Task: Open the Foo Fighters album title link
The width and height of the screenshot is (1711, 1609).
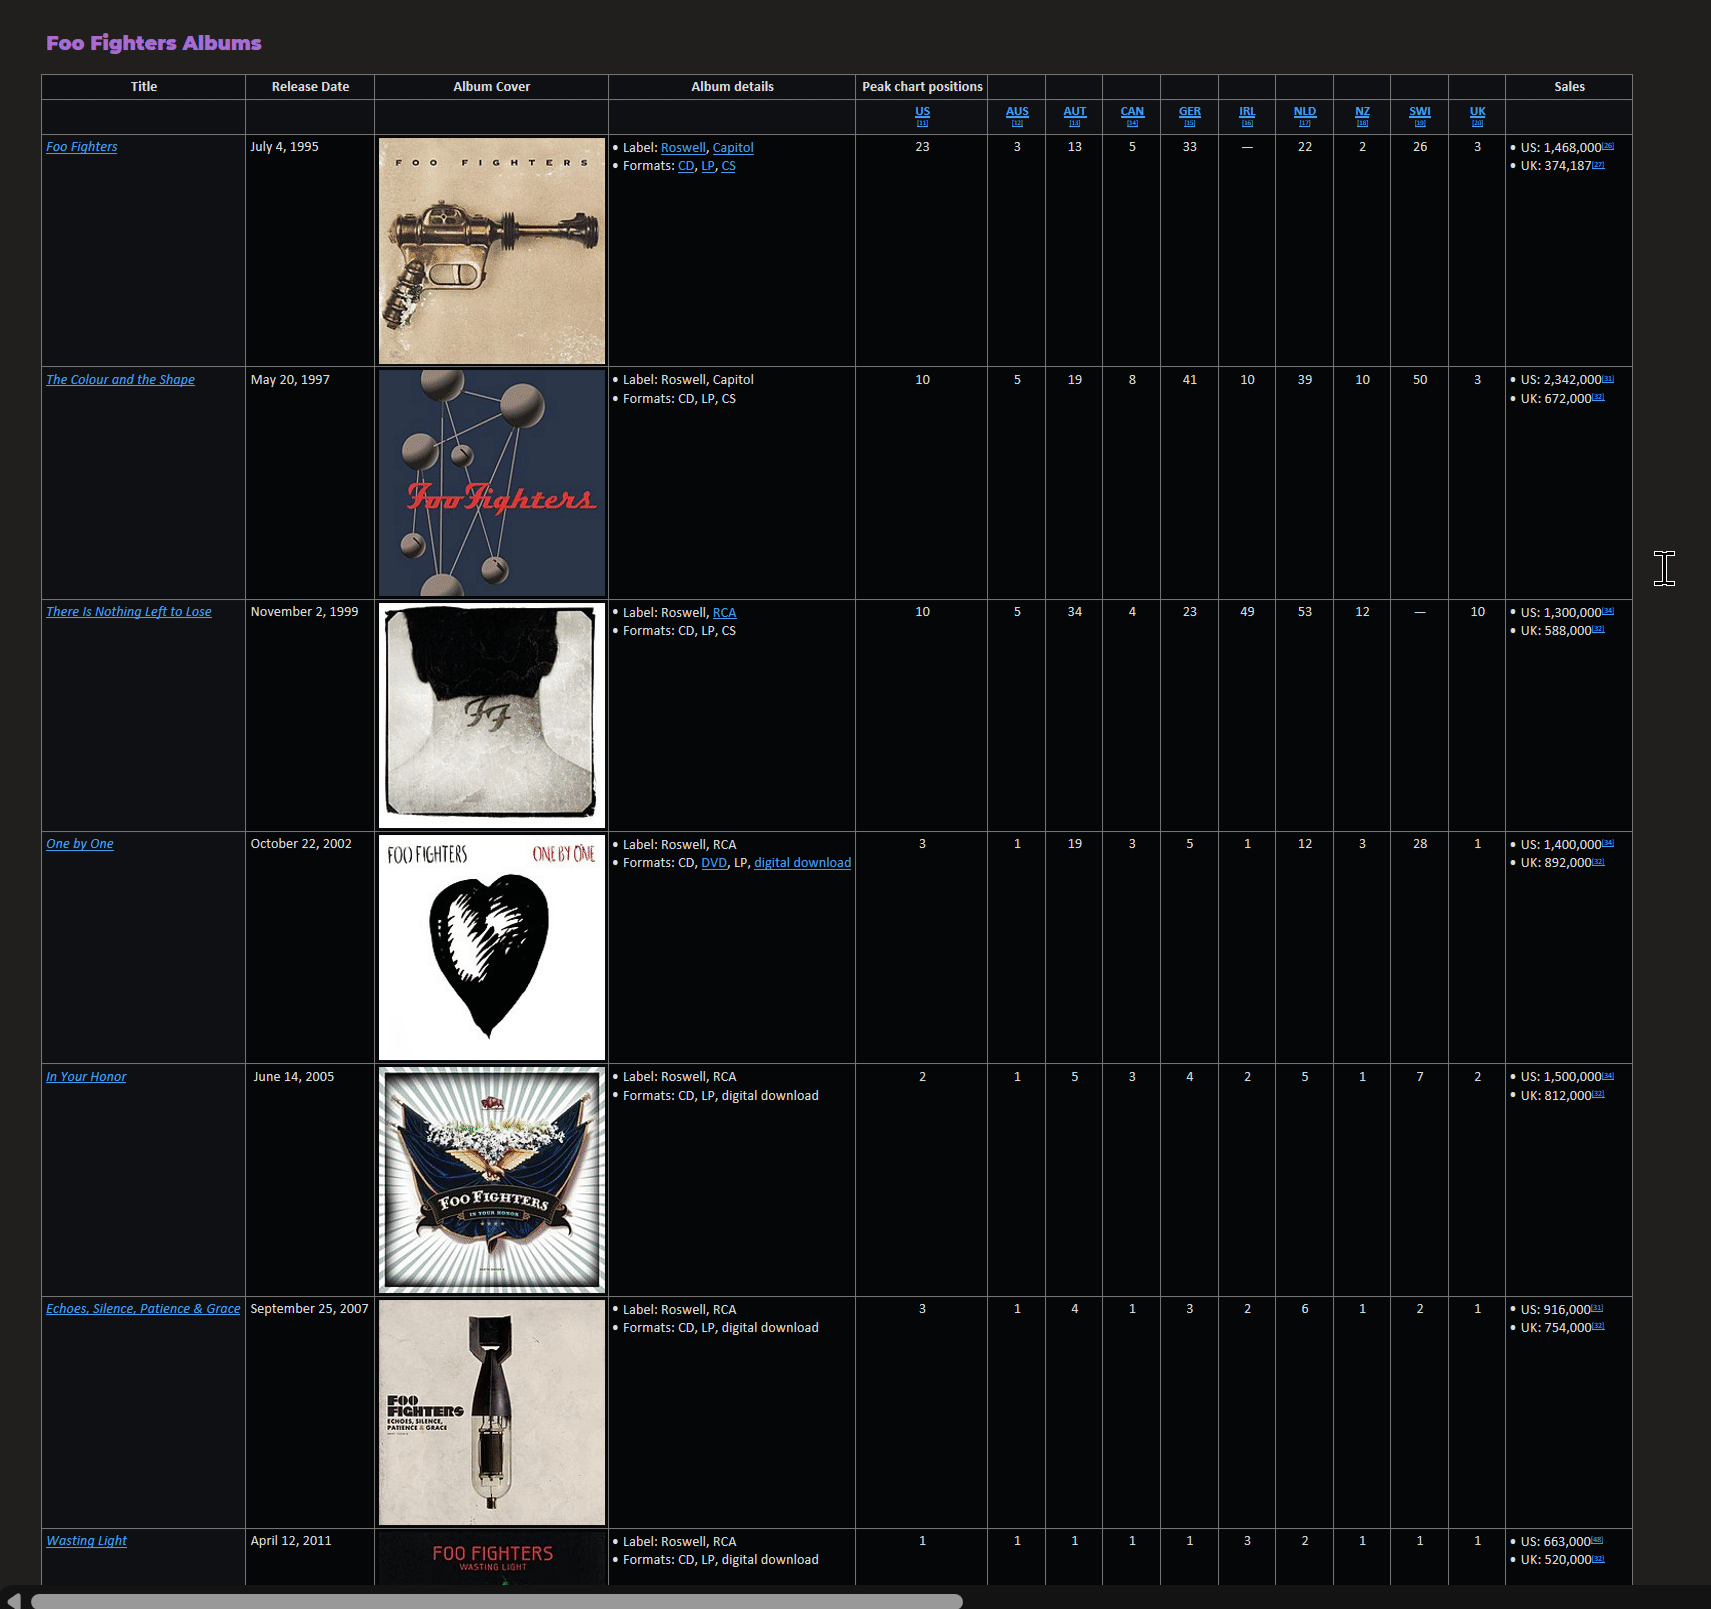Action: pos(81,147)
